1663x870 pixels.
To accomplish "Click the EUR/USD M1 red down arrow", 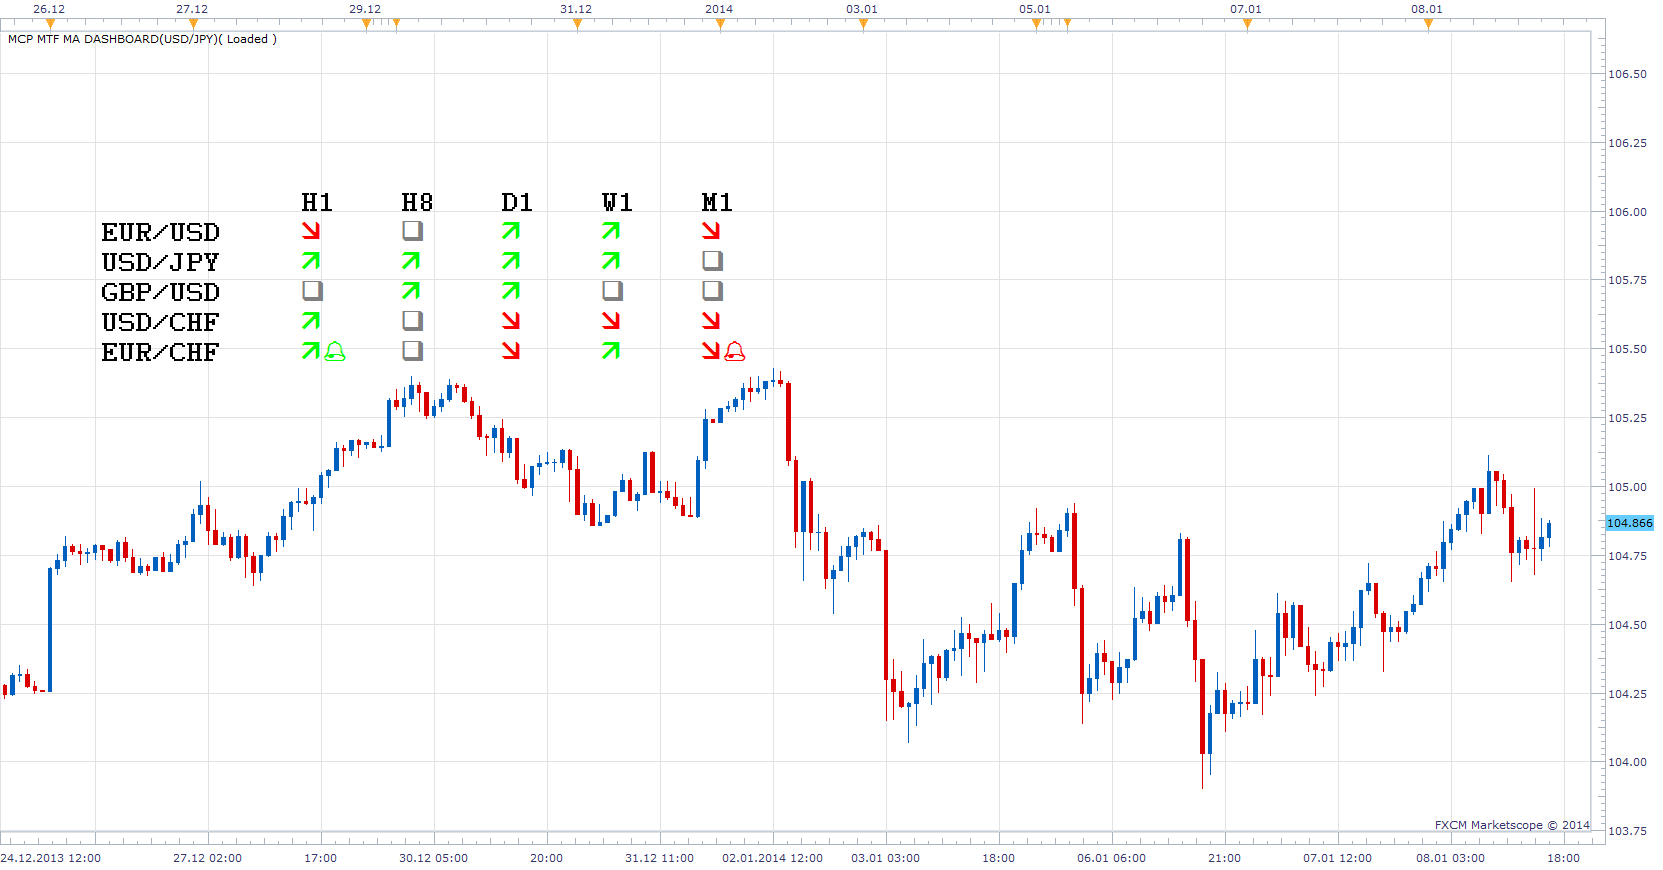I will coord(711,231).
